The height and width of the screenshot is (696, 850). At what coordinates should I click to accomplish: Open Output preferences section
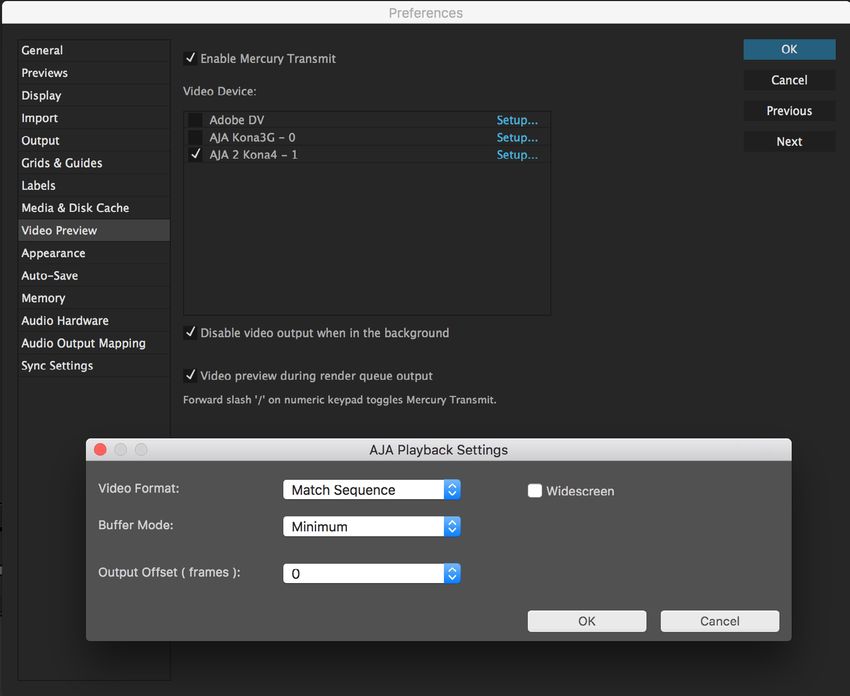tap(94, 140)
